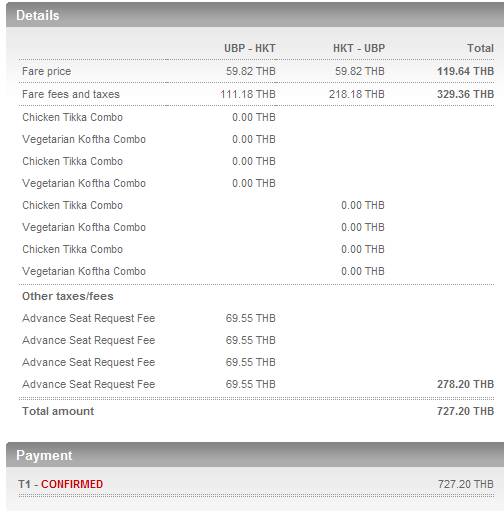Select the HKT - UBP column heading

tap(359, 48)
